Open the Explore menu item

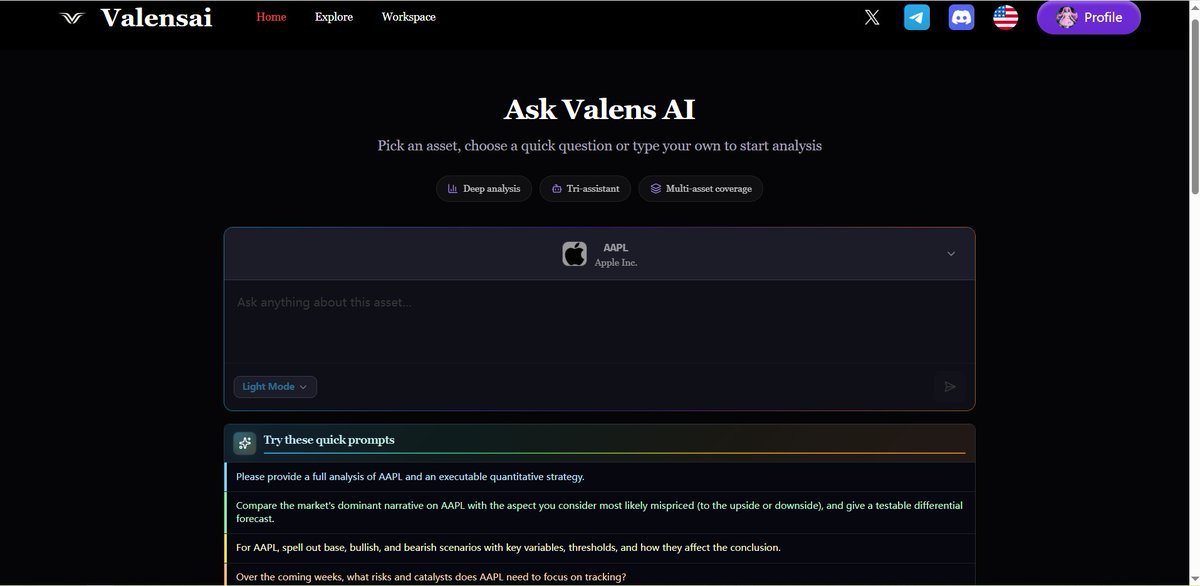(x=334, y=17)
